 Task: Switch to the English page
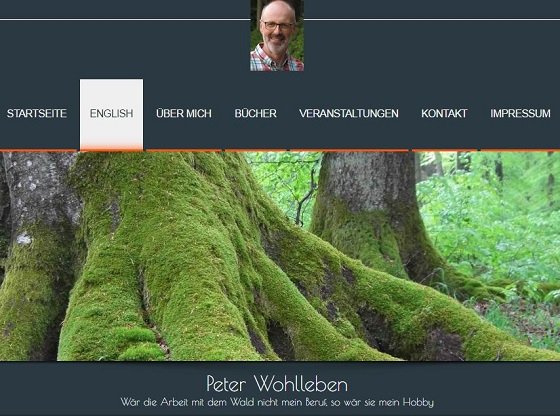111,114
